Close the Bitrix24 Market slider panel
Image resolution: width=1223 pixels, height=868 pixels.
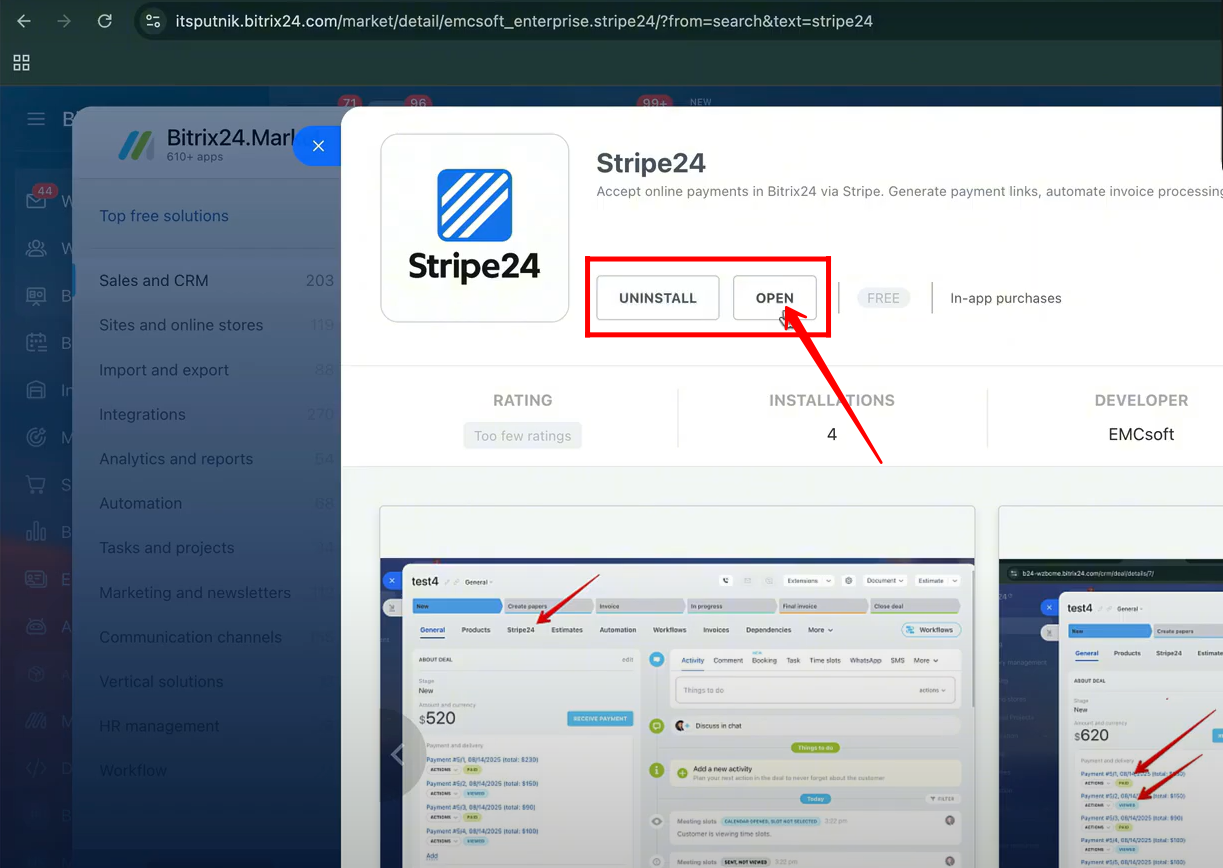pos(318,146)
